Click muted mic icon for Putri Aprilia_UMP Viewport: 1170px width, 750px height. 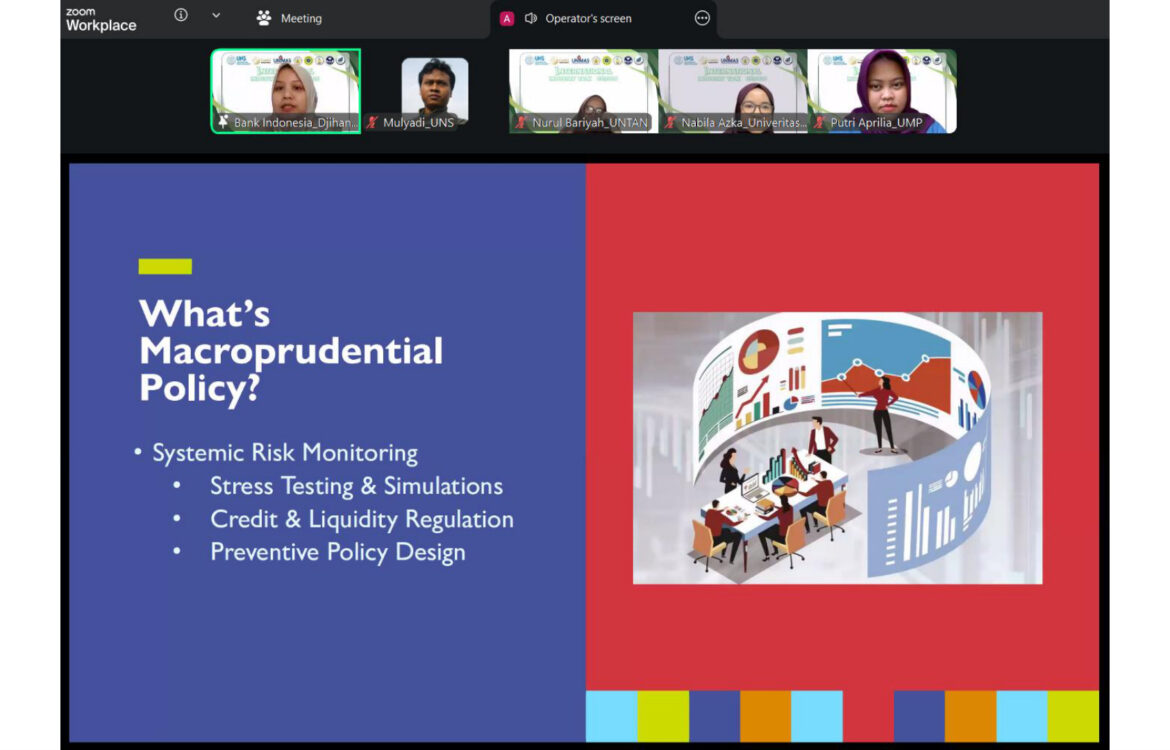pyautogui.click(x=818, y=123)
